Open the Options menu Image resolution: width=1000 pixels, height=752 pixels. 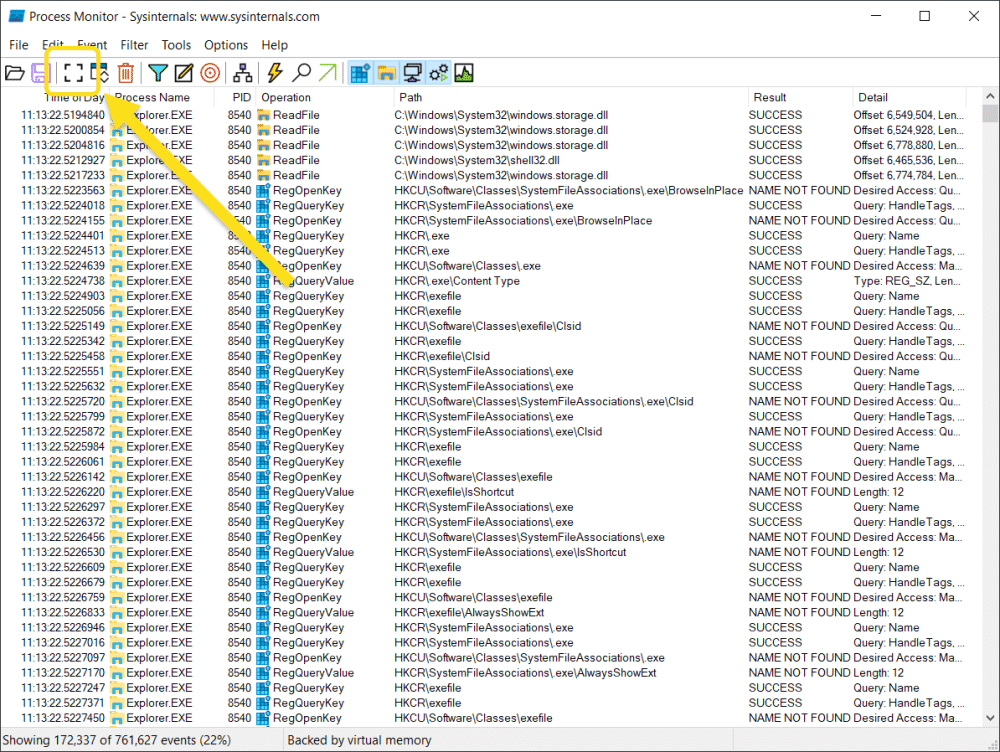226,45
